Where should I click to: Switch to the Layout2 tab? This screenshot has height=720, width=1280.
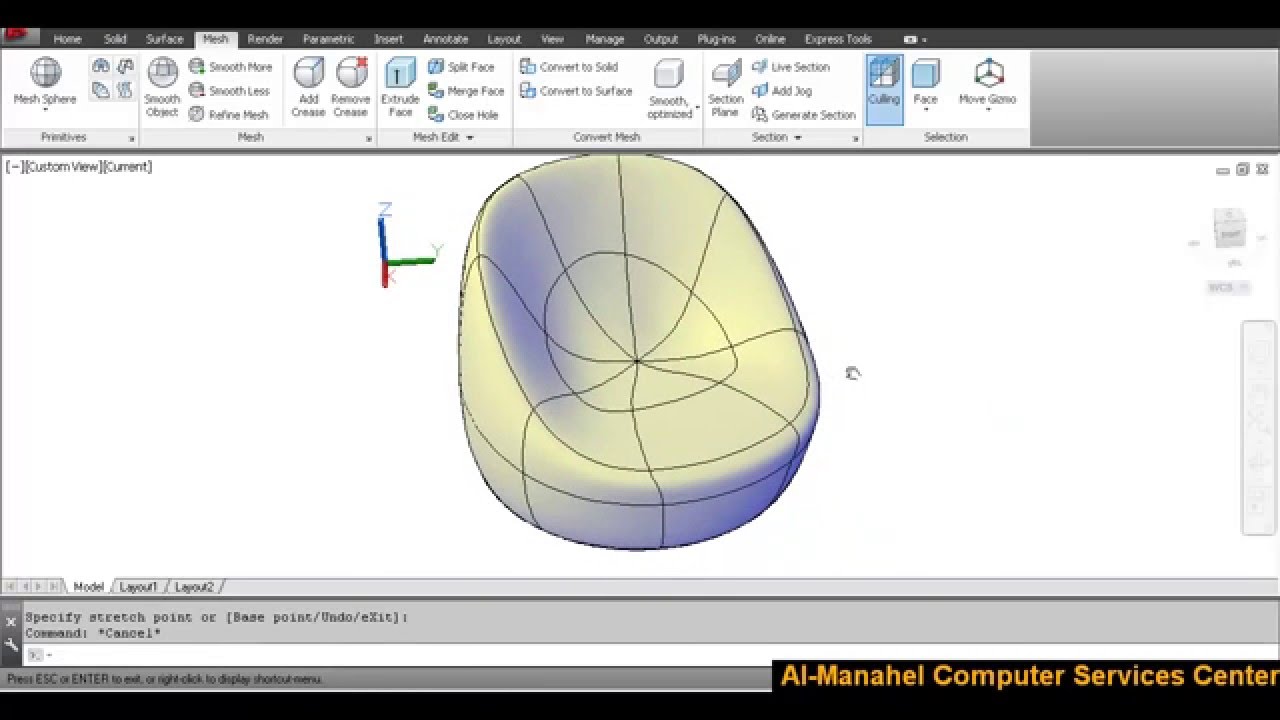tap(194, 587)
